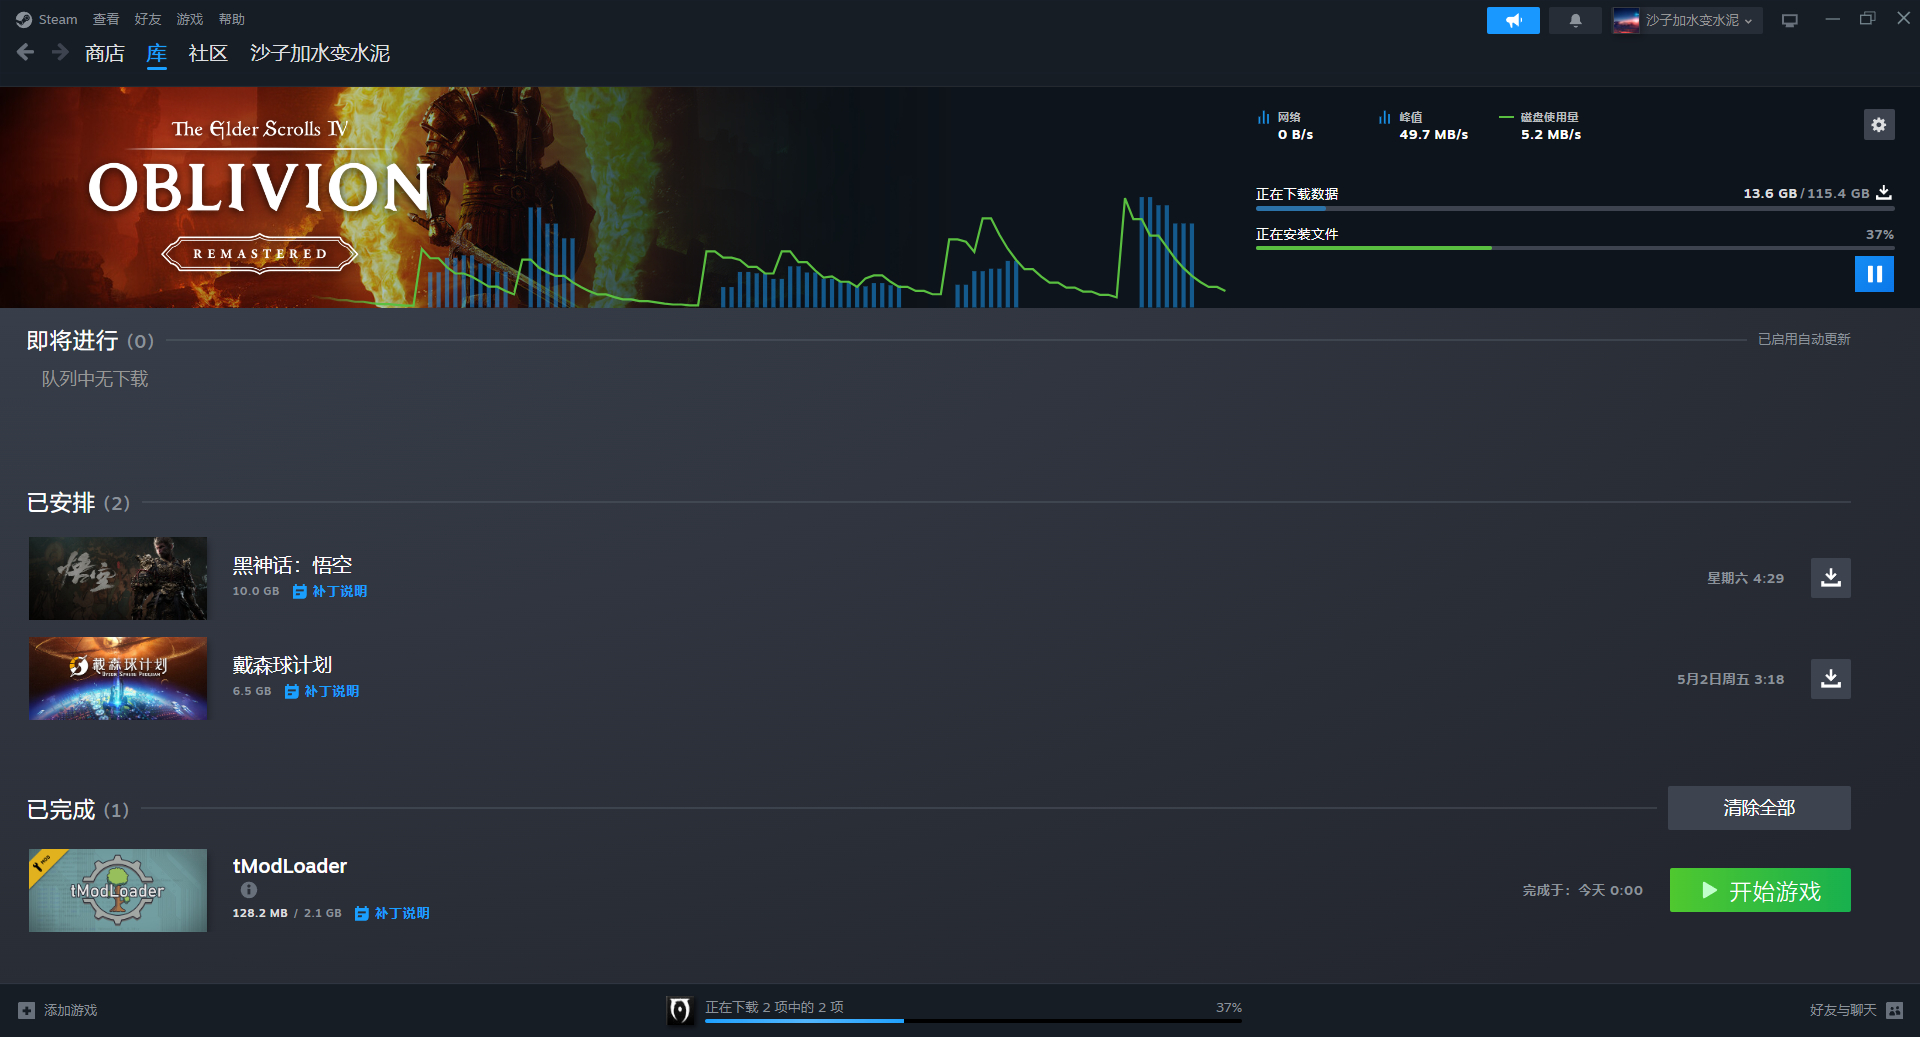Open 戴森球计划 thumbnail
Screen dimensions: 1920x1037
coord(118,679)
